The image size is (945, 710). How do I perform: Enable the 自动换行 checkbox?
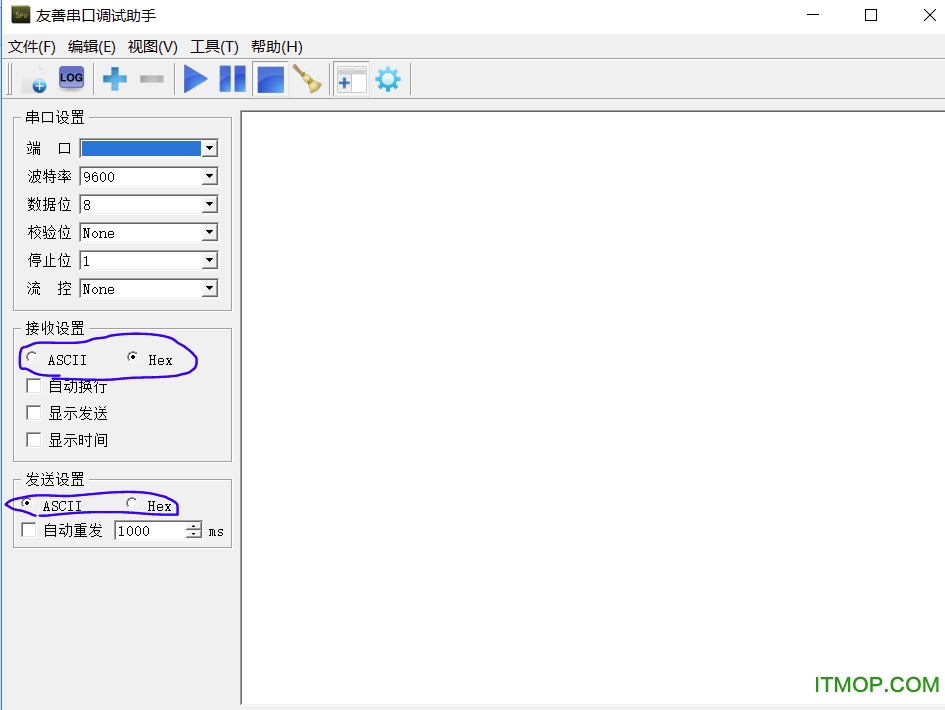(34, 386)
